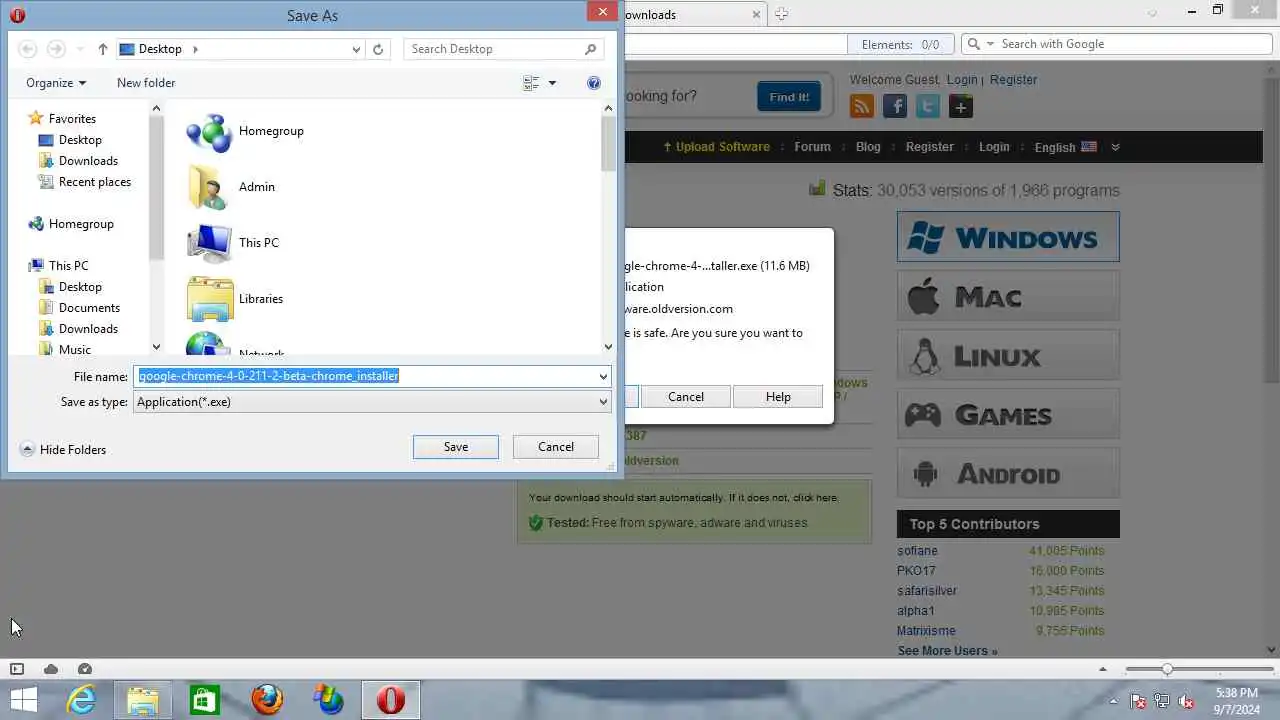Click the Save button
1280x720 pixels.
click(456, 447)
